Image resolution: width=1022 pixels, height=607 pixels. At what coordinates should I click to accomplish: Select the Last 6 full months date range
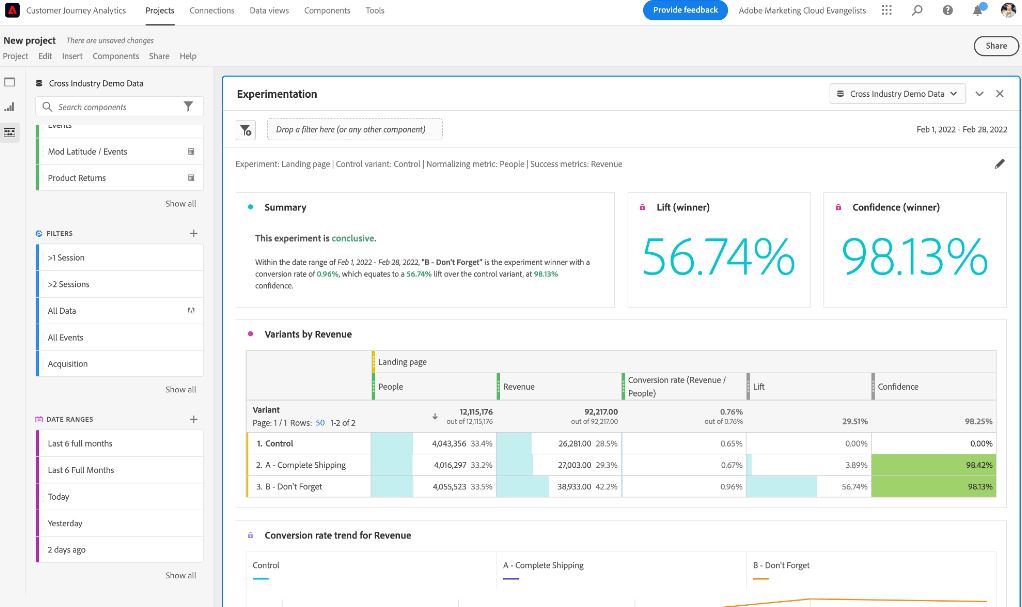(x=120, y=443)
